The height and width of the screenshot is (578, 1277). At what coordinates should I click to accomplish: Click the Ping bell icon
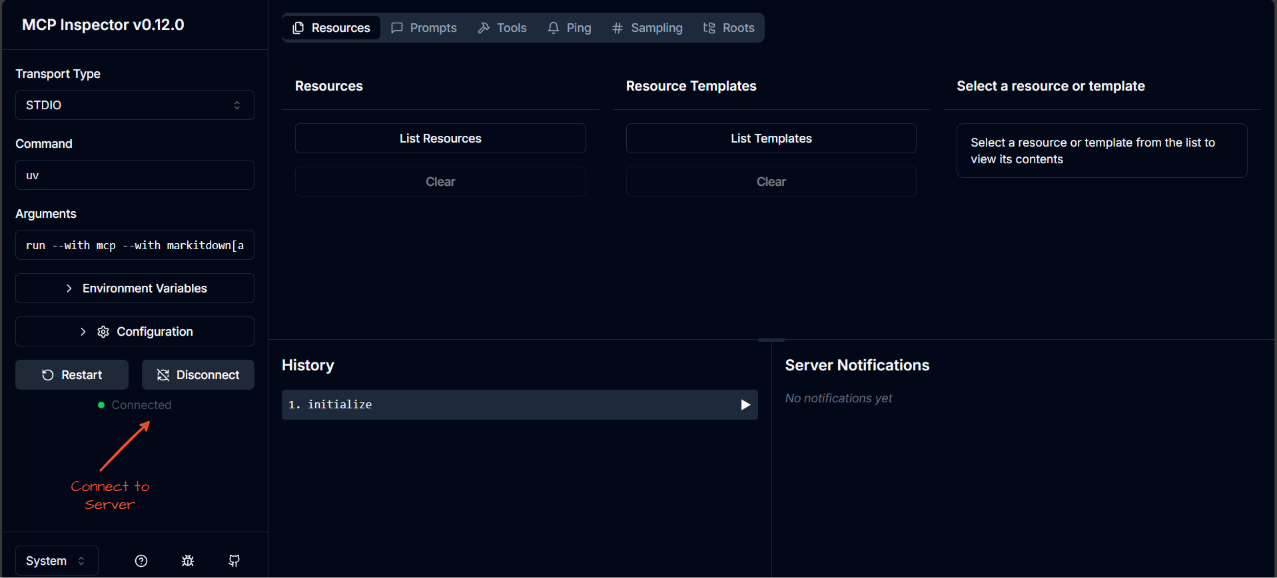click(x=552, y=27)
